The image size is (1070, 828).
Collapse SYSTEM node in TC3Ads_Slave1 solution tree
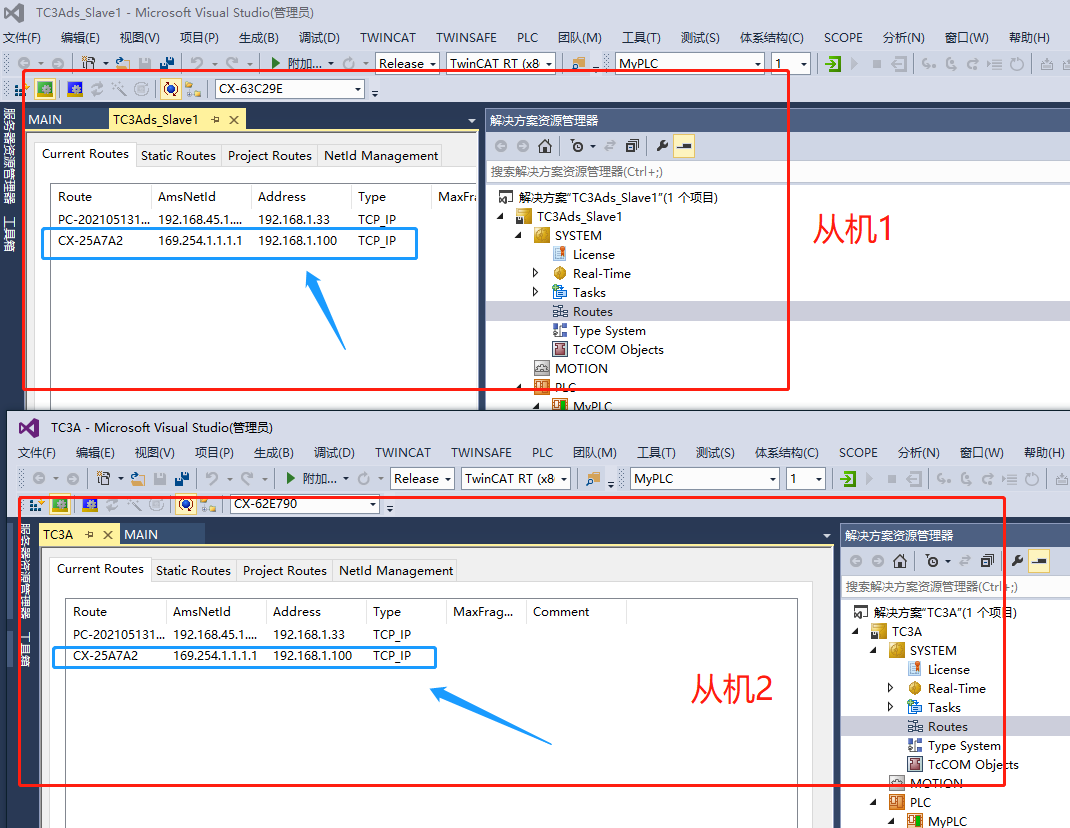pyautogui.click(x=519, y=235)
